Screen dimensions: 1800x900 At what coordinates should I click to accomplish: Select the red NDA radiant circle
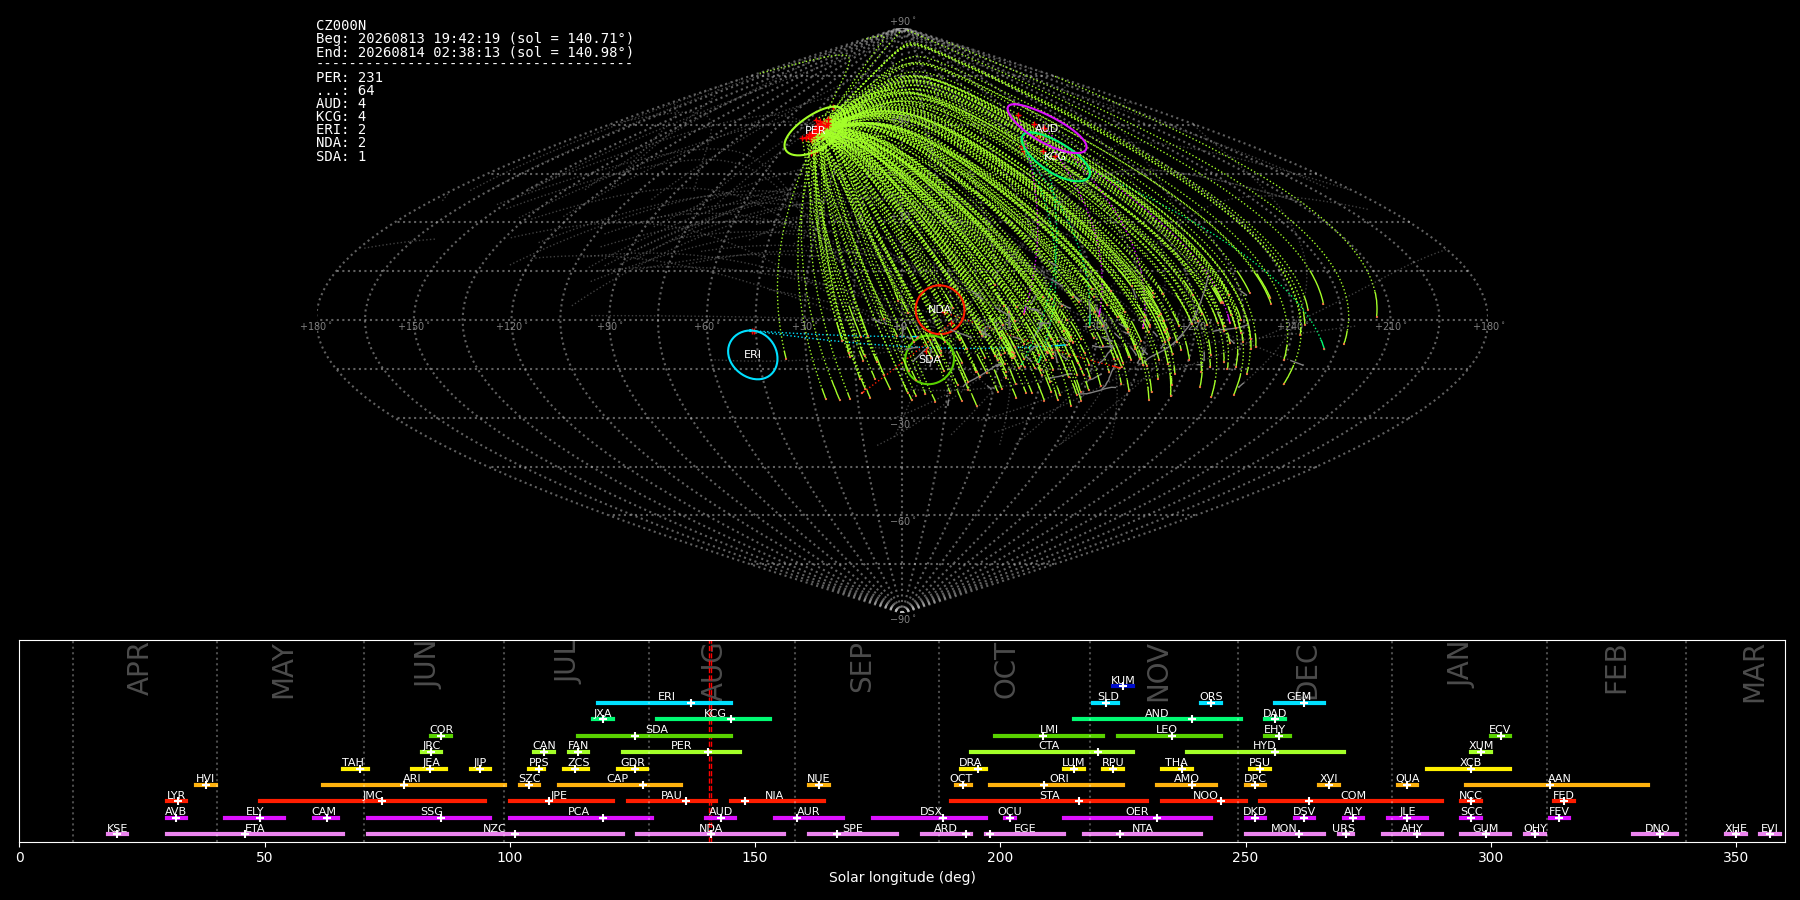coord(940,310)
